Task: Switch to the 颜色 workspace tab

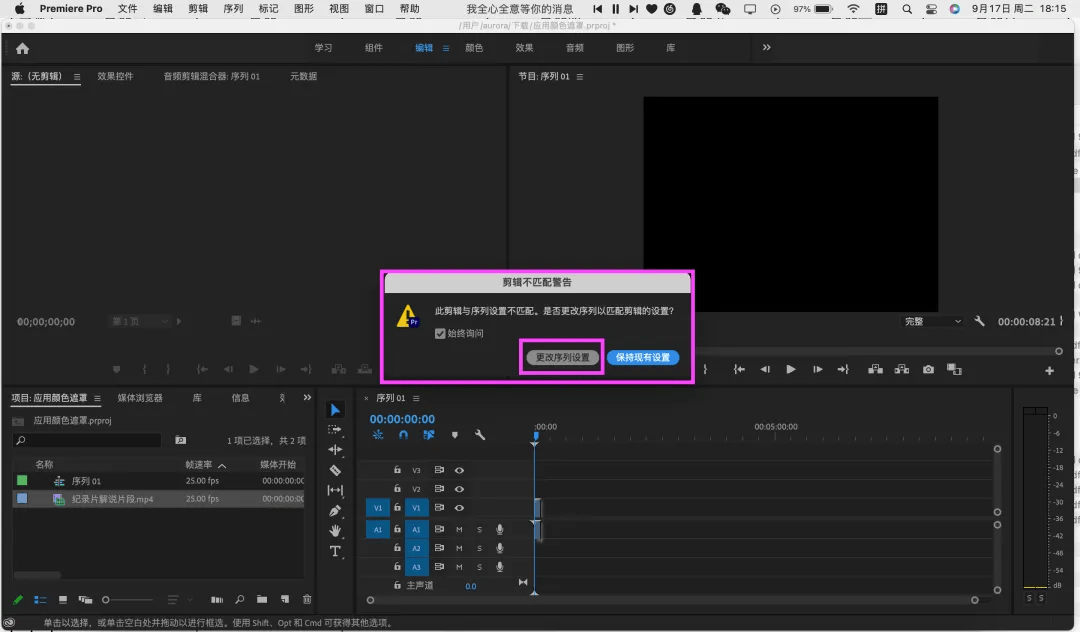Action: 474,48
